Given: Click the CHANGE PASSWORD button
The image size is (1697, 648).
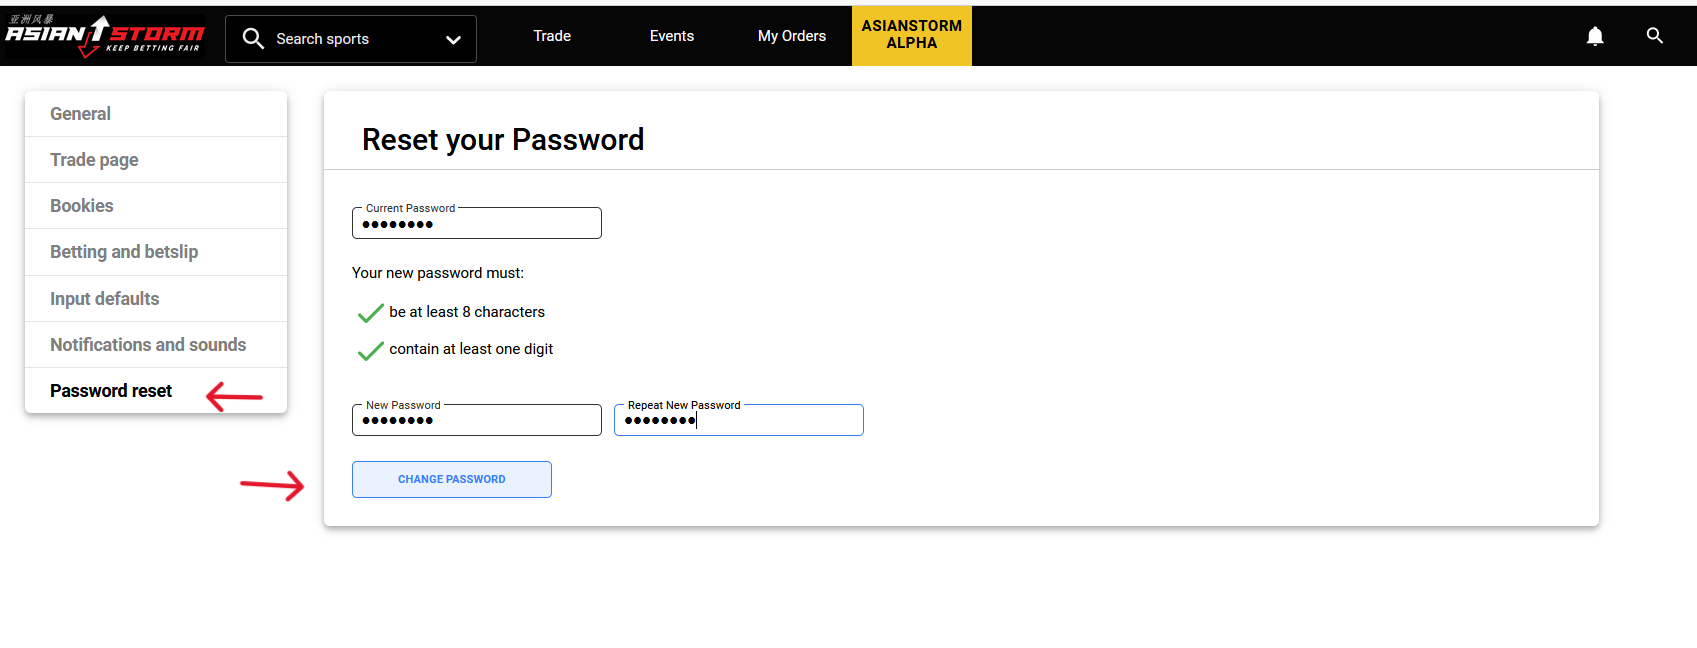Looking at the screenshot, I should tap(452, 479).
